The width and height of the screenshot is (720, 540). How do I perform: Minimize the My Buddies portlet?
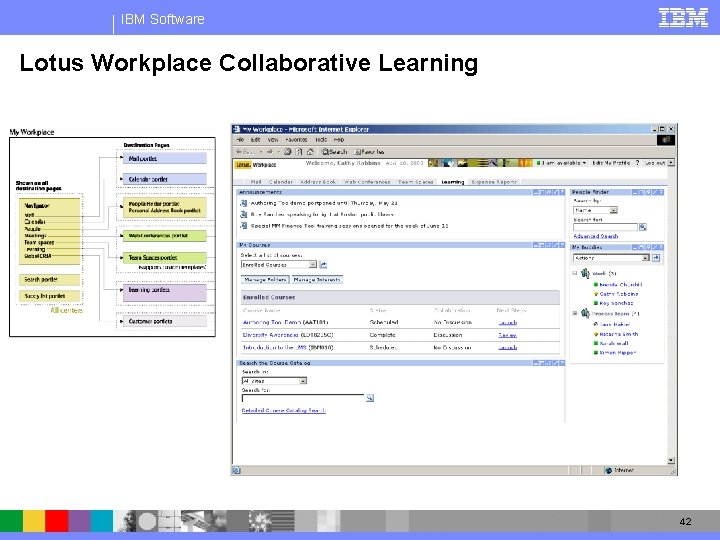(635, 248)
